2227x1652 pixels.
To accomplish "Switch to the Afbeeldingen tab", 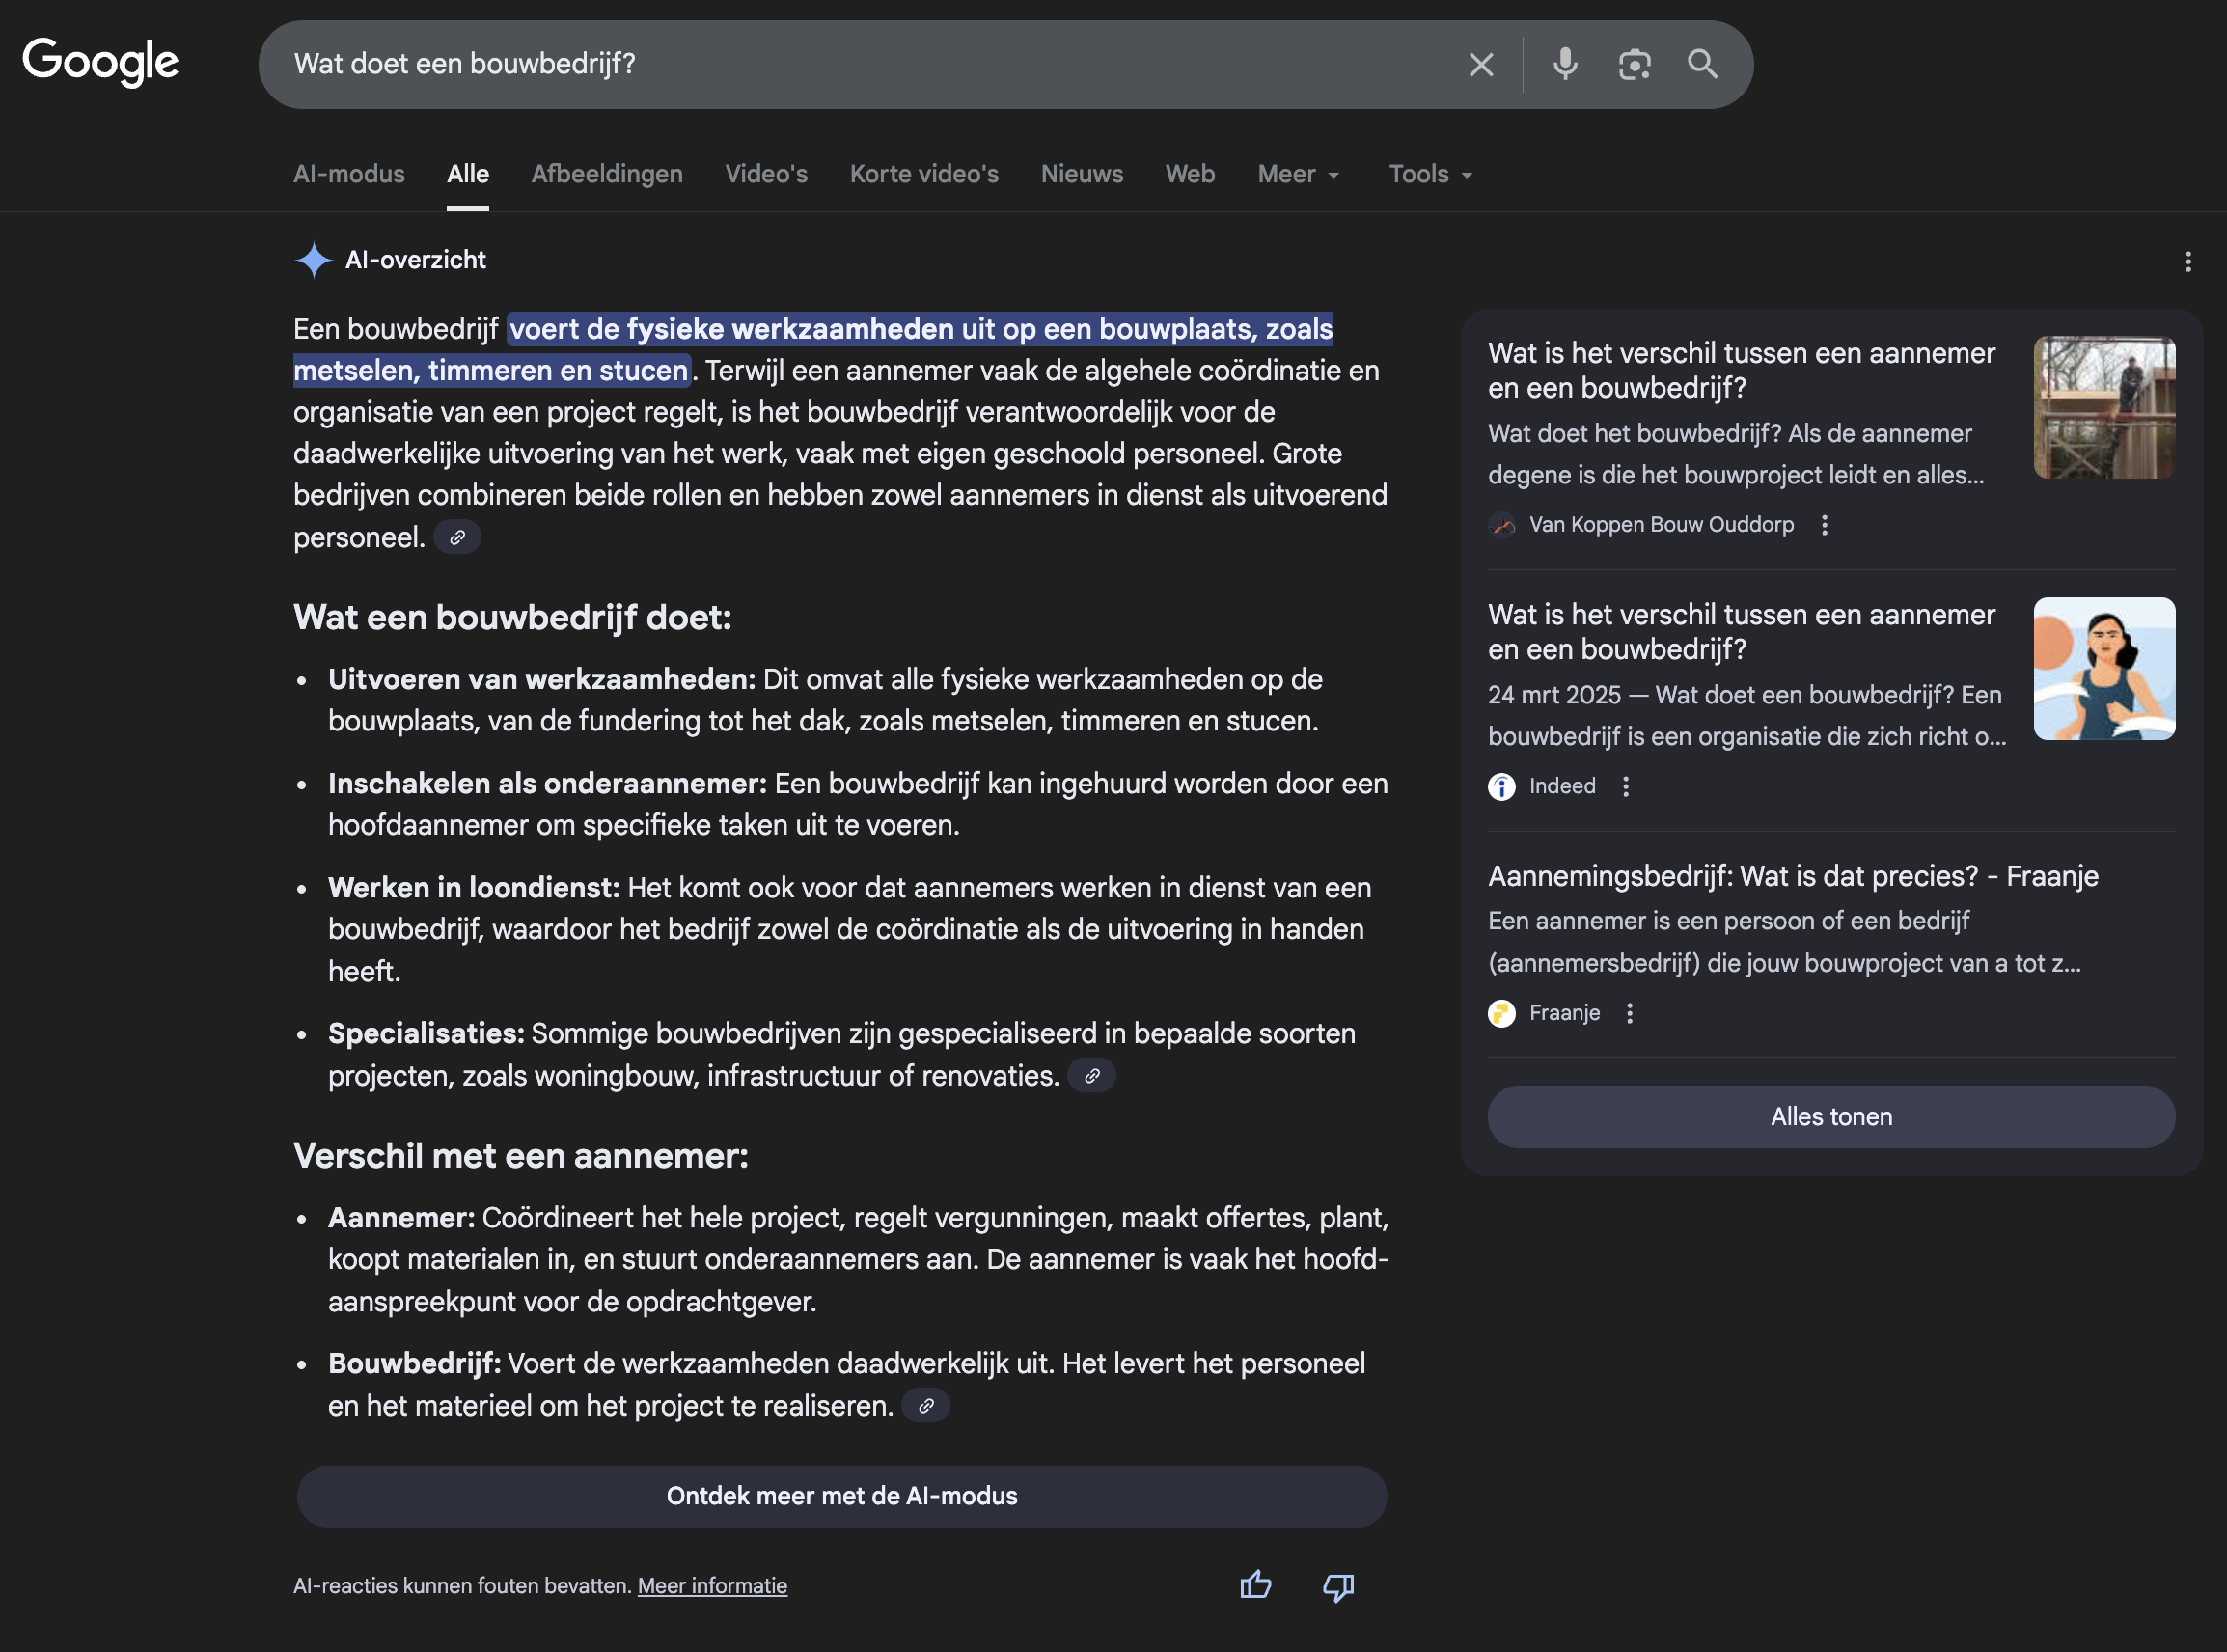I will (607, 174).
